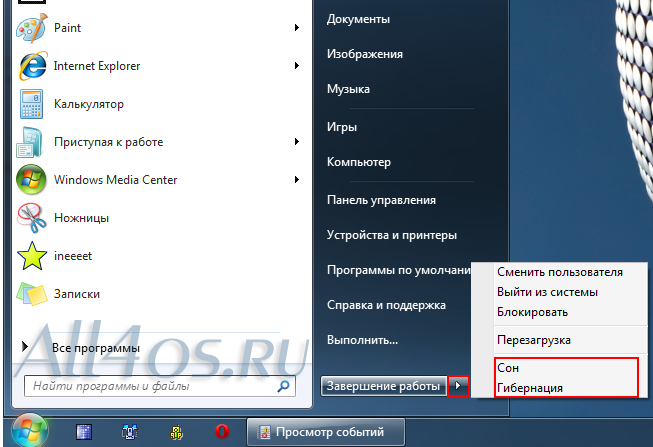Open Приступая к работе icon
The image size is (653, 447).
point(29,142)
